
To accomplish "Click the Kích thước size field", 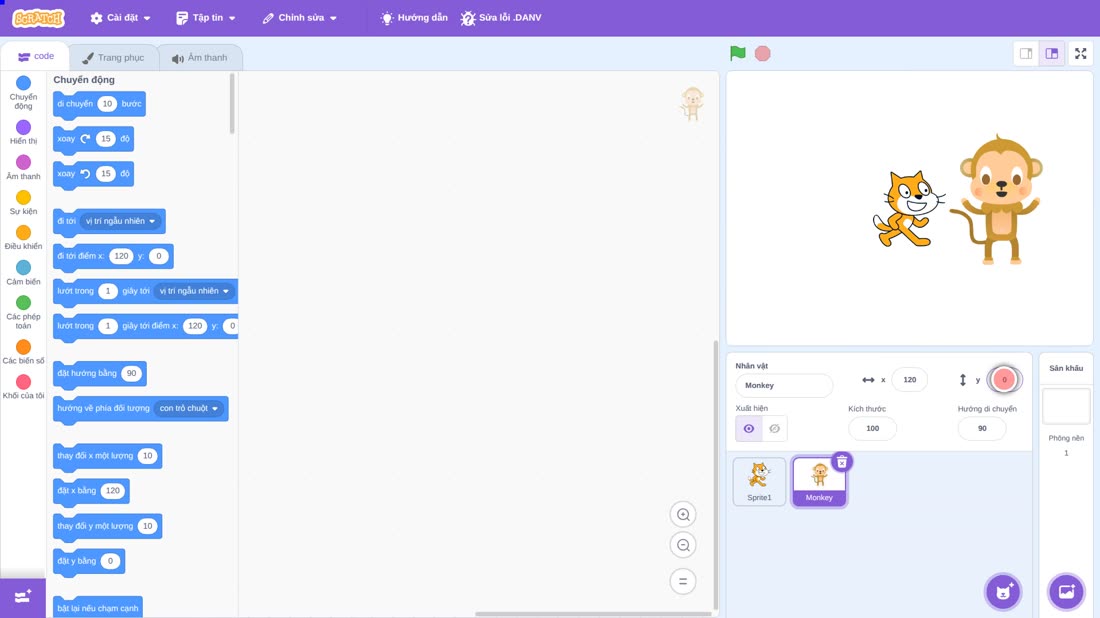I will click(872, 429).
